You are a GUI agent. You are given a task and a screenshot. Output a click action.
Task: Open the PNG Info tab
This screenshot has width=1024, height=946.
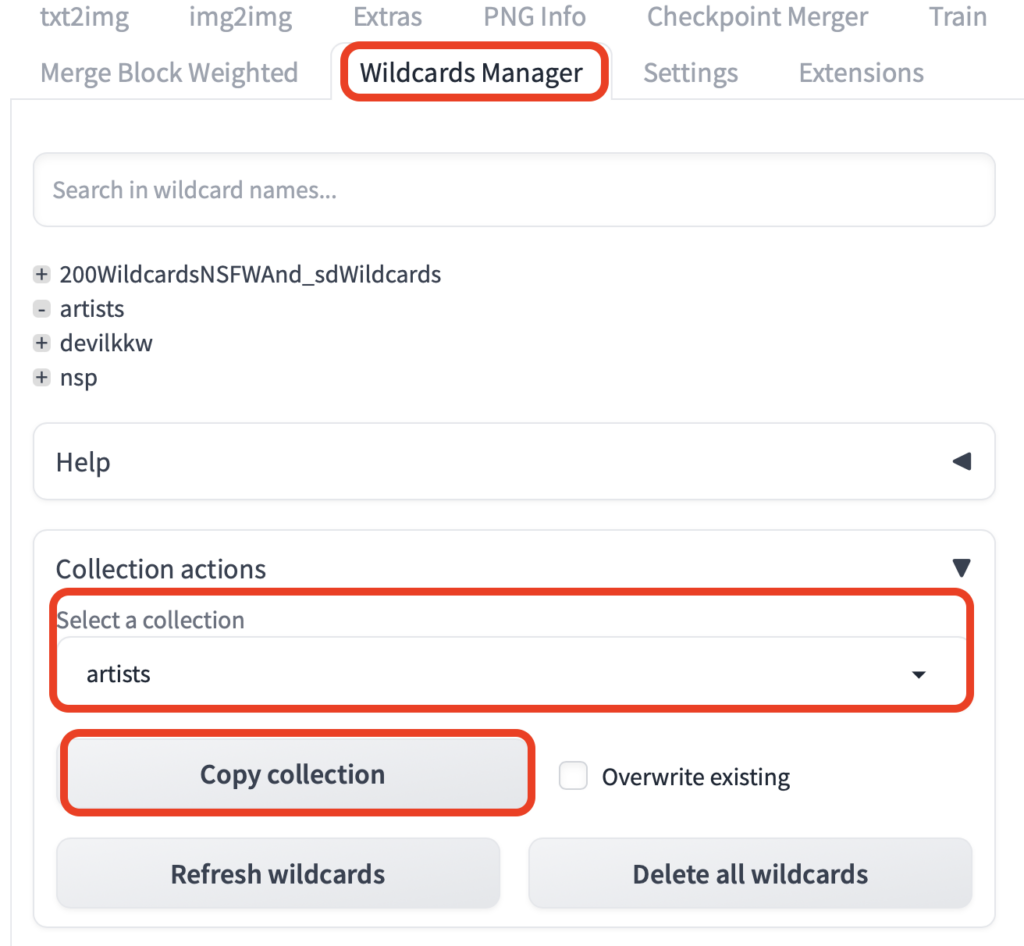(x=534, y=17)
